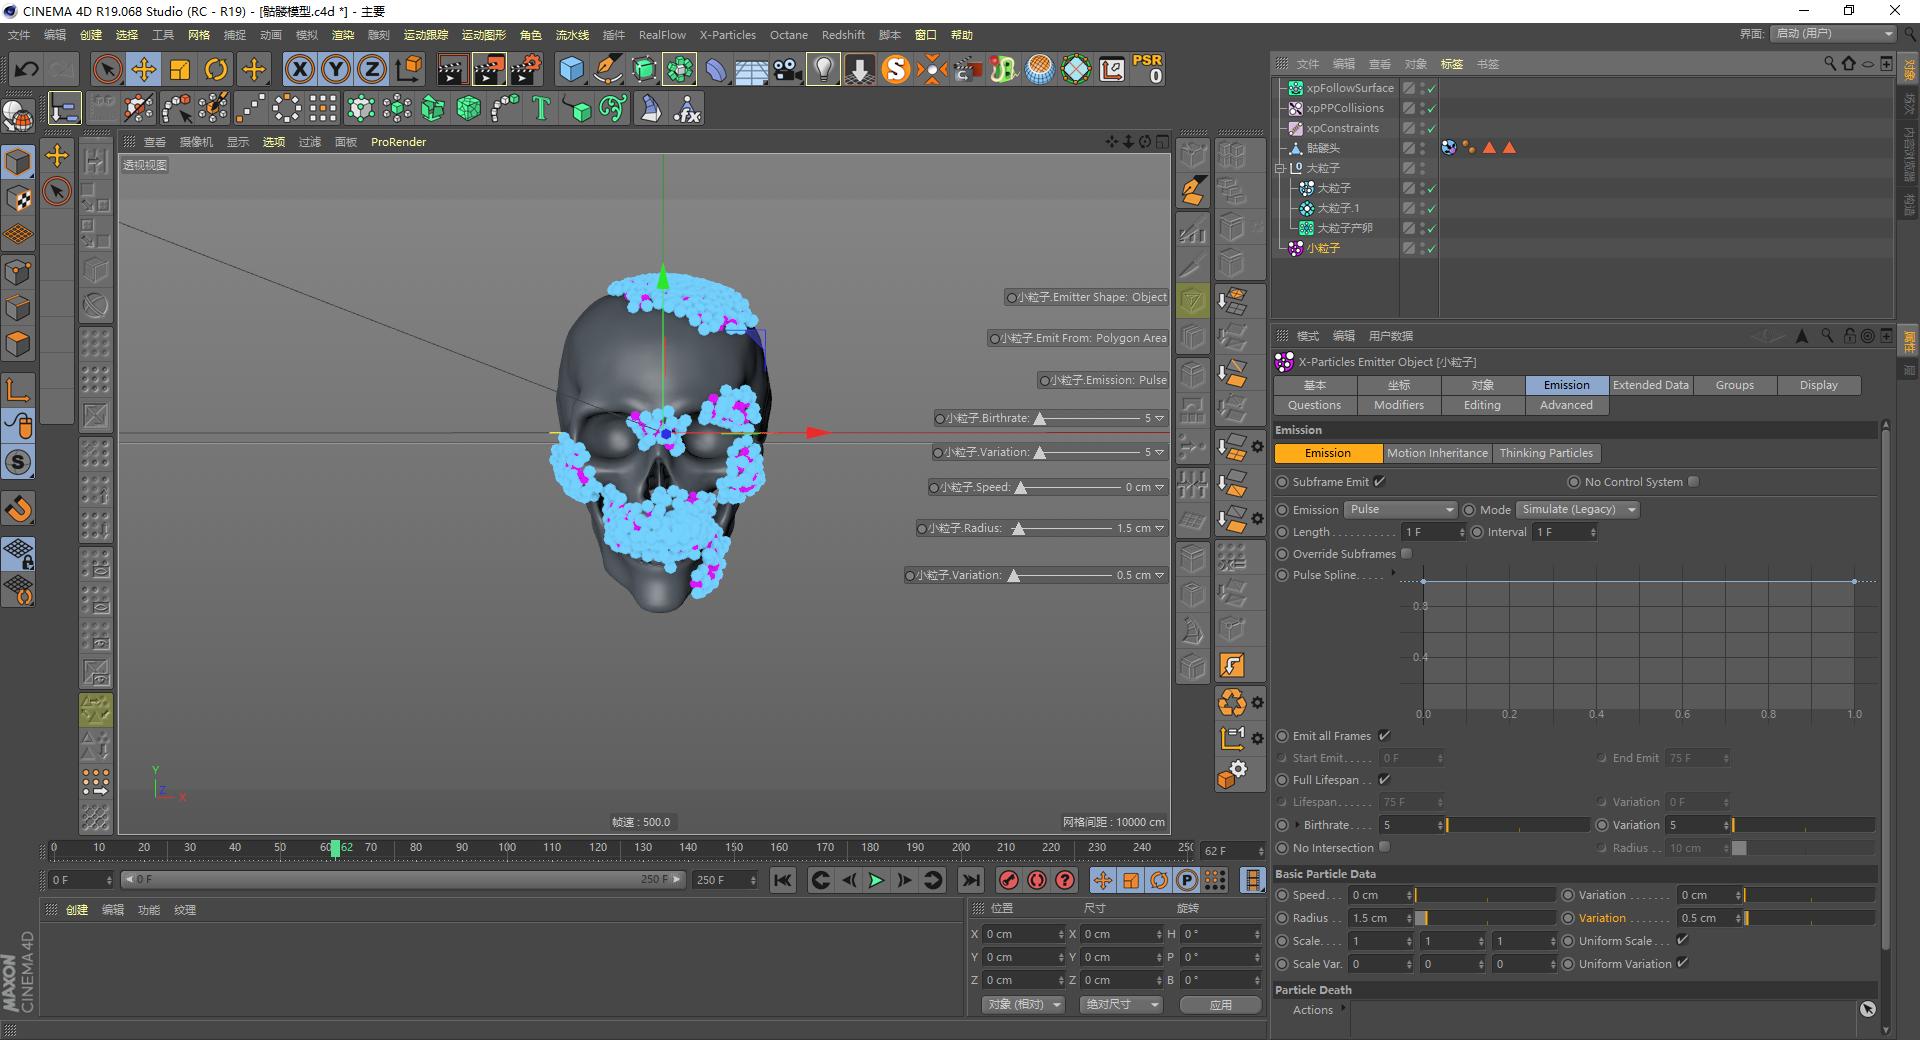Click the Undo icon
1920x1040 pixels.
[25, 69]
